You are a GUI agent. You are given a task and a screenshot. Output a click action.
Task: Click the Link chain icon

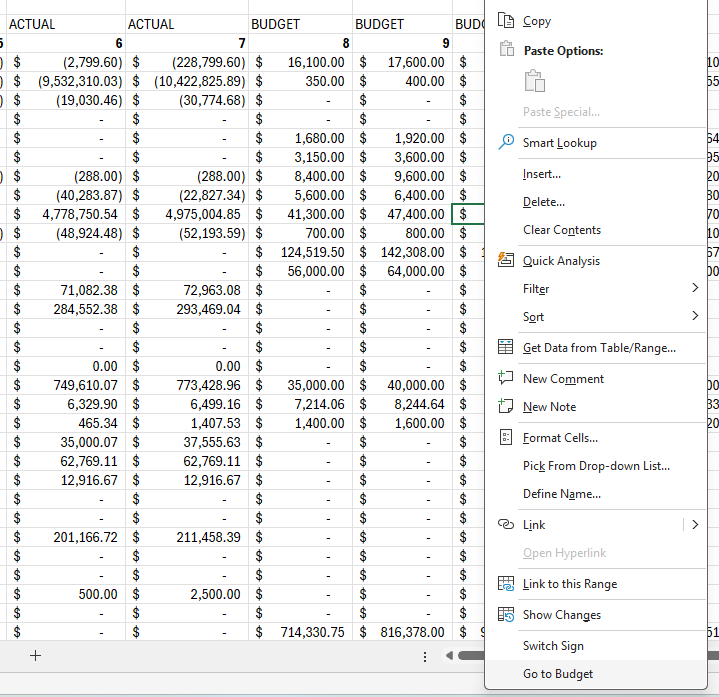click(506, 525)
